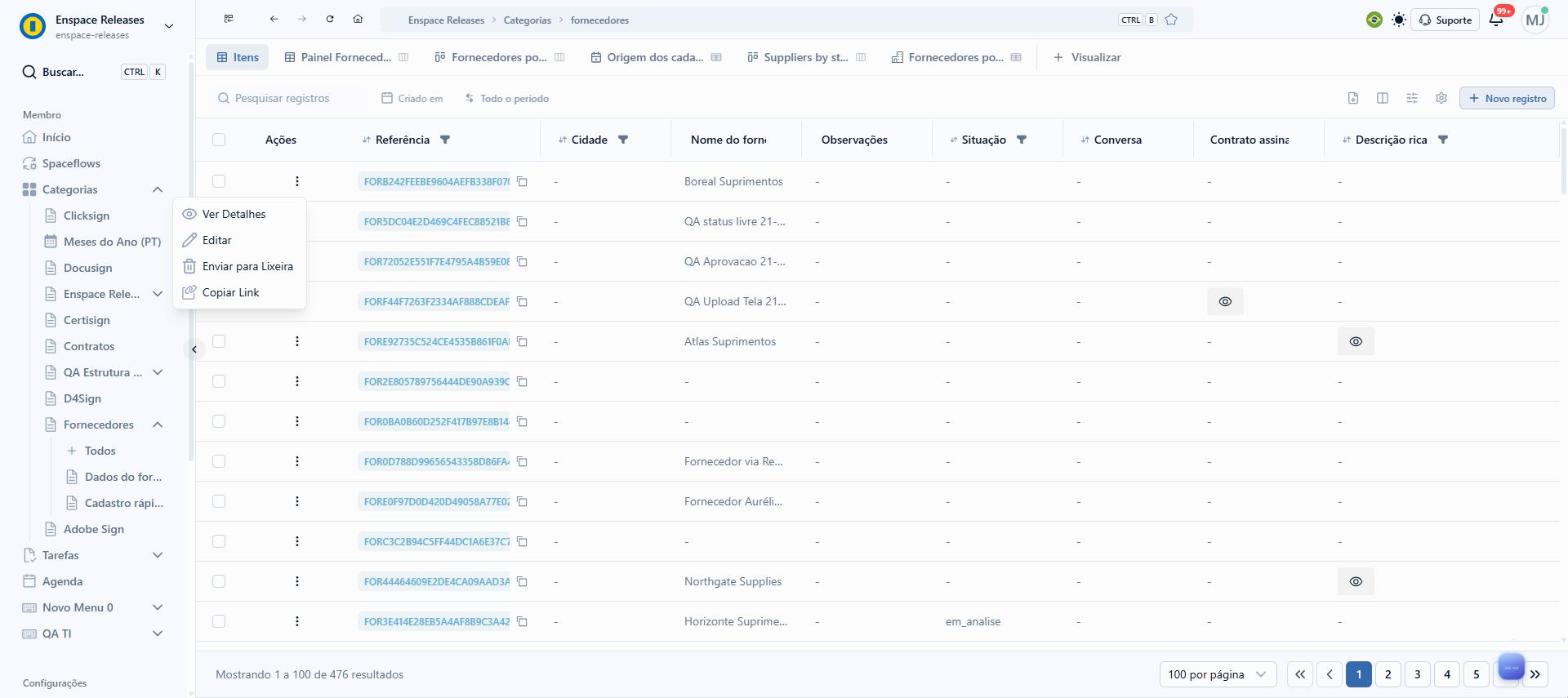Click filter icon on Cidade column
This screenshot has height=698, width=1568.
(x=623, y=140)
